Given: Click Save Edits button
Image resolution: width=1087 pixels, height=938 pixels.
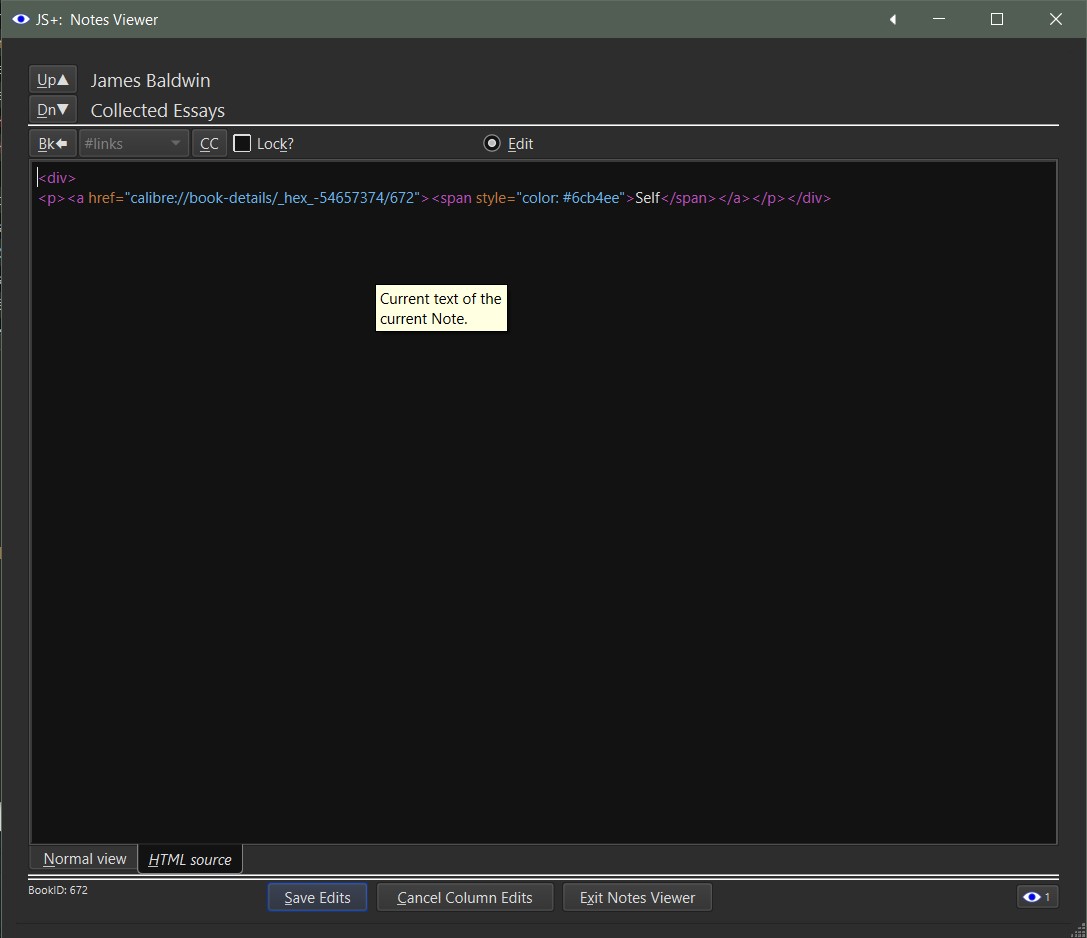Looking at the screenshot, I should tap(318, 897).
